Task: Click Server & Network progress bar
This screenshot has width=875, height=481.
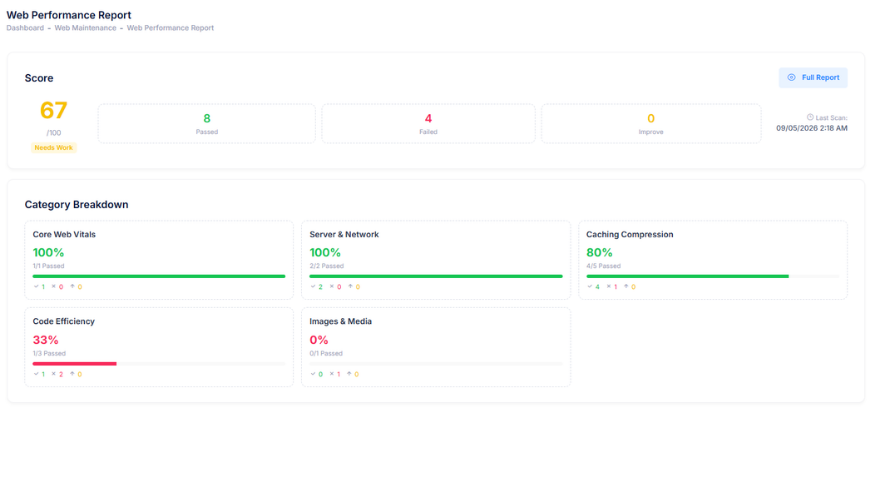Action: pos(436,276)
